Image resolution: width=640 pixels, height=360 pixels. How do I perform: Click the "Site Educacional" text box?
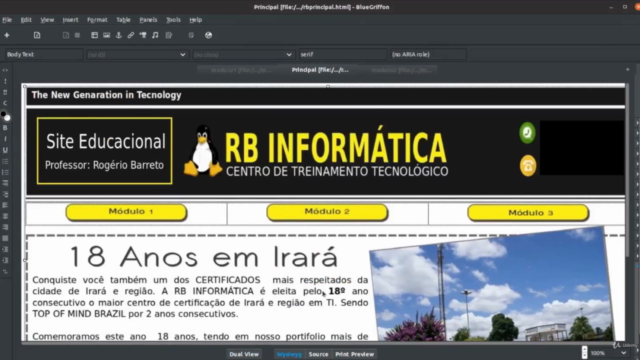(104, 151)
